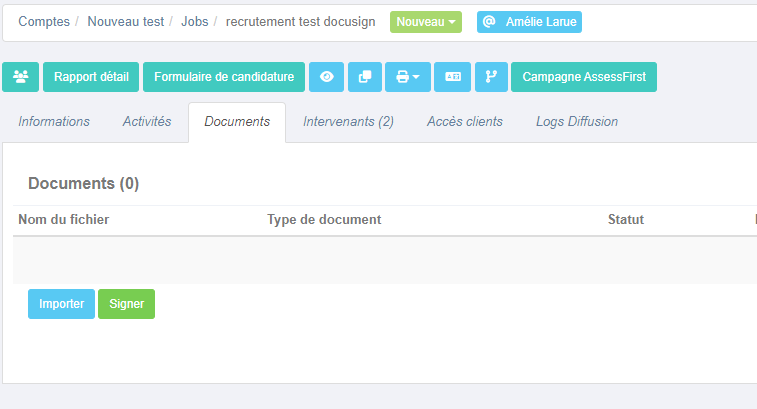Switch to the Activités tab
The height and width of the screenshot is (409, 757).
click(147, 121)
